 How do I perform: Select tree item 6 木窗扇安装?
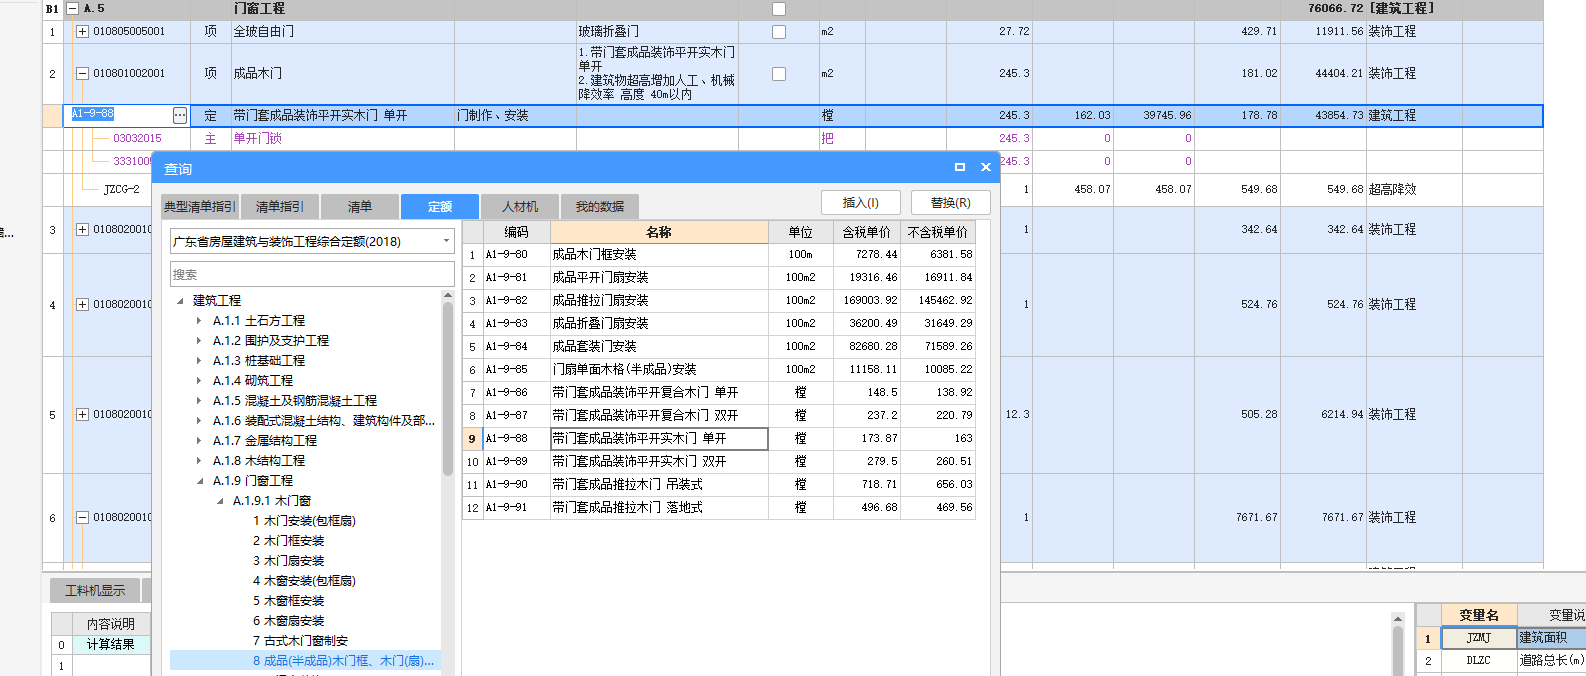pos(288,621)
